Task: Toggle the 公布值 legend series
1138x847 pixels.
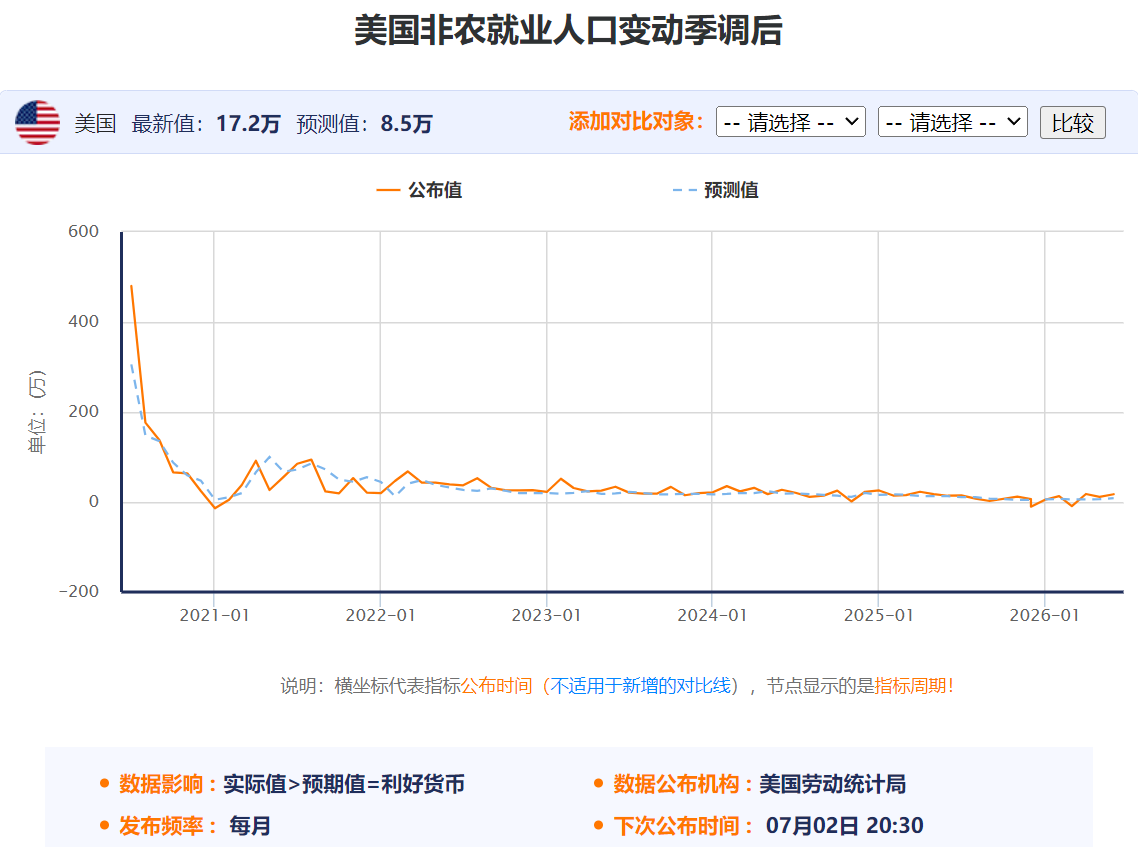Action: 419,190
